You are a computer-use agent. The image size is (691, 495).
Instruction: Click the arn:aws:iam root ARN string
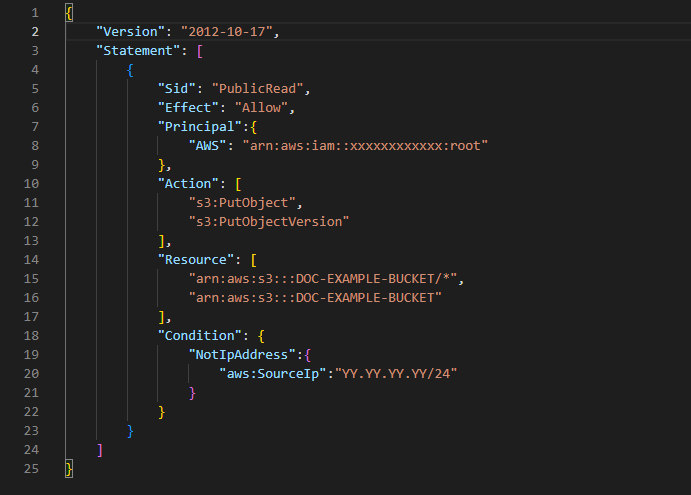point(365,145)
